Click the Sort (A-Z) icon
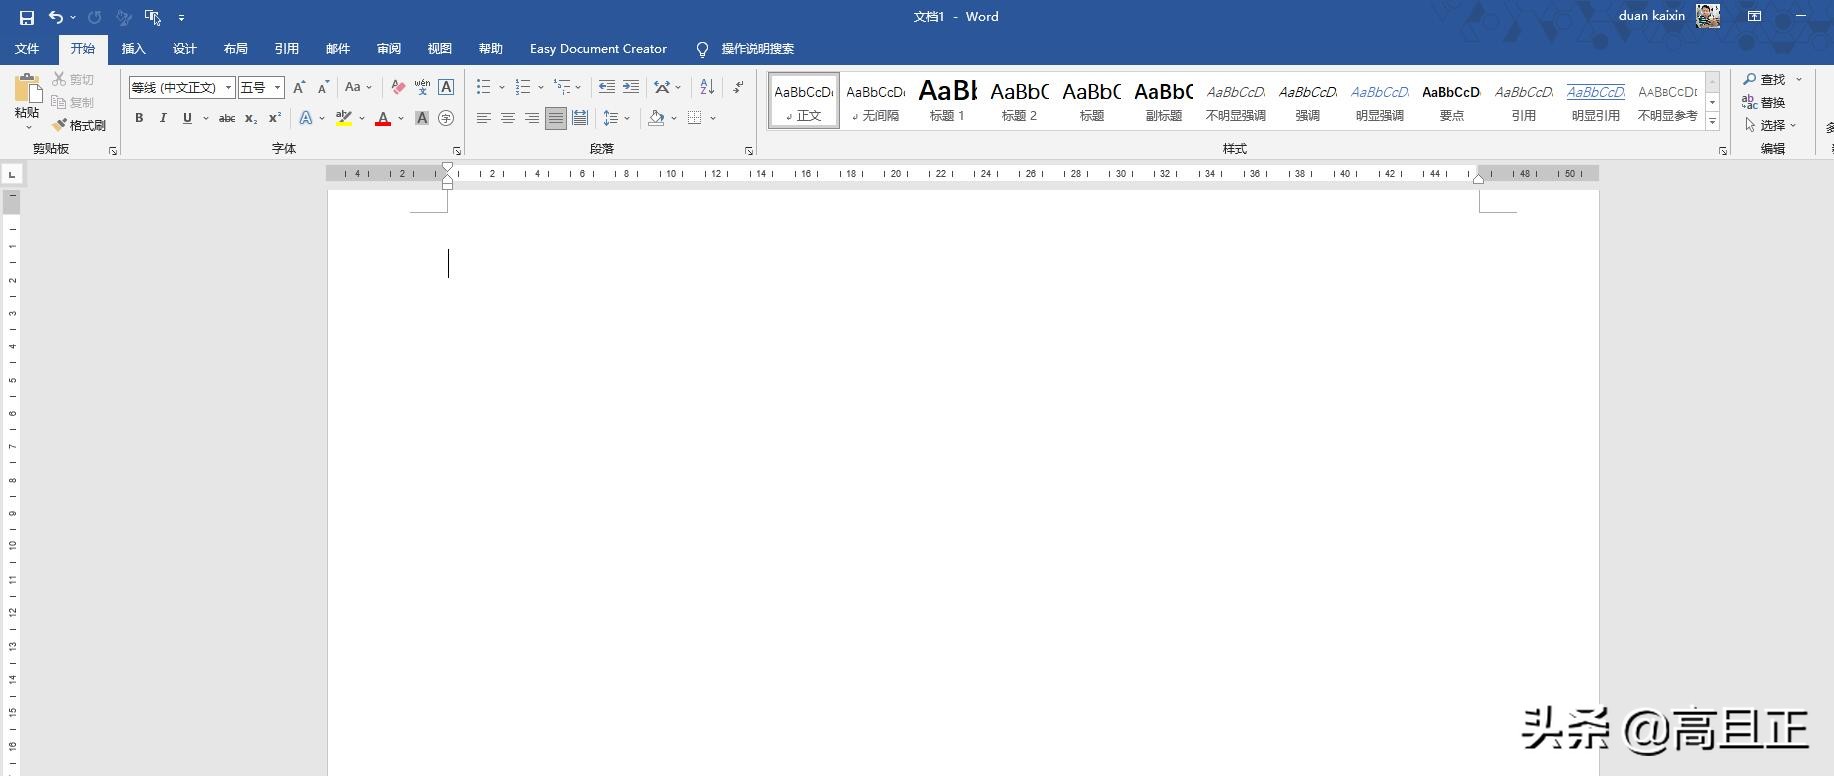 [x=707, y=87]
